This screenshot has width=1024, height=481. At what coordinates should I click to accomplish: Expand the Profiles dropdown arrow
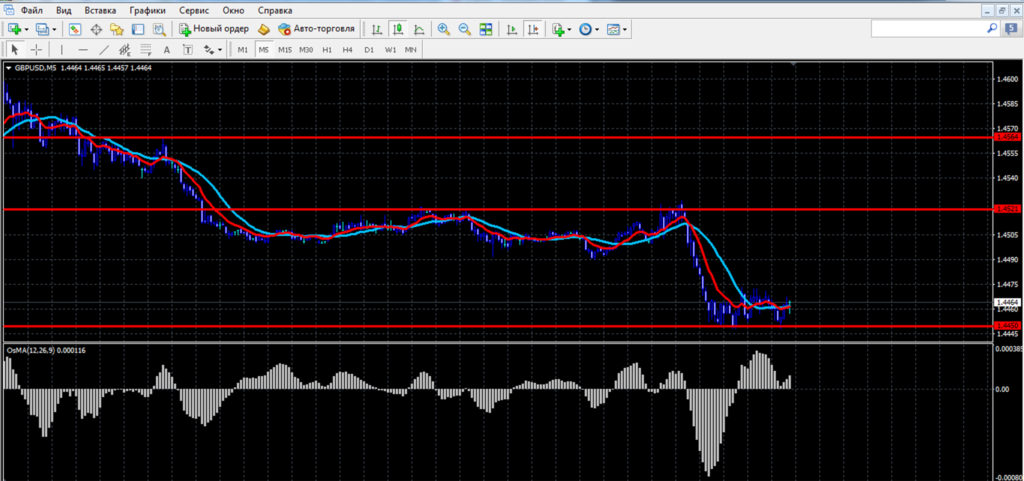pos(54,29)
